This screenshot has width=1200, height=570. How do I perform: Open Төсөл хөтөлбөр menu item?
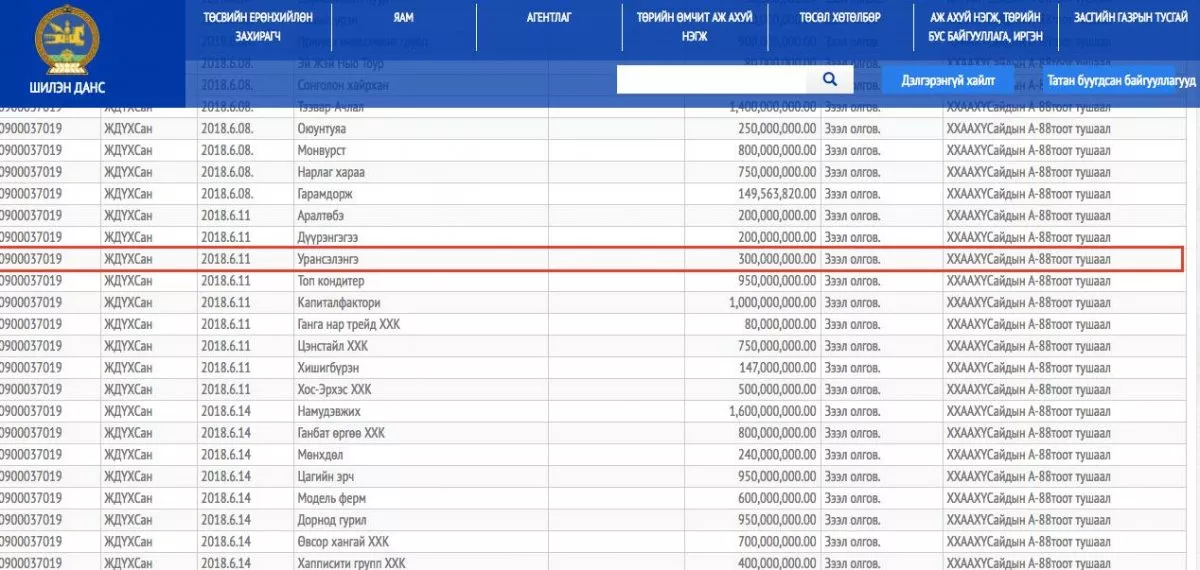coord(840,18)
